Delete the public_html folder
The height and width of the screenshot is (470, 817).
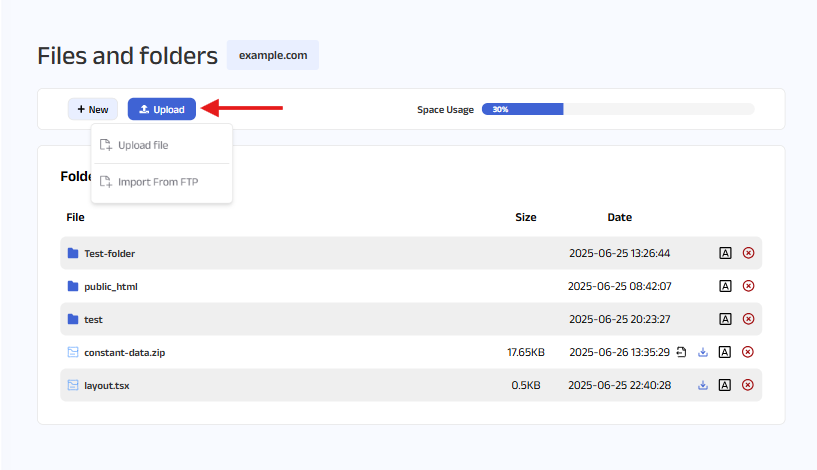click(748, 286)
